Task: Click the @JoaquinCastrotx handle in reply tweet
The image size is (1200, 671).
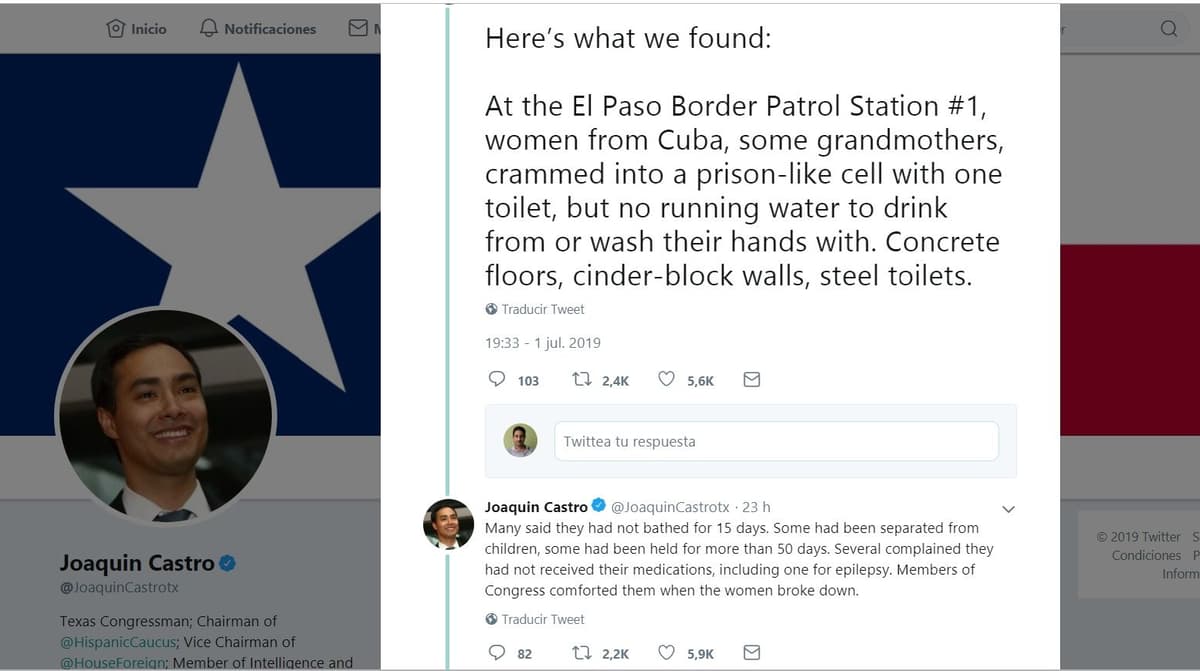Action: (670, 507)
